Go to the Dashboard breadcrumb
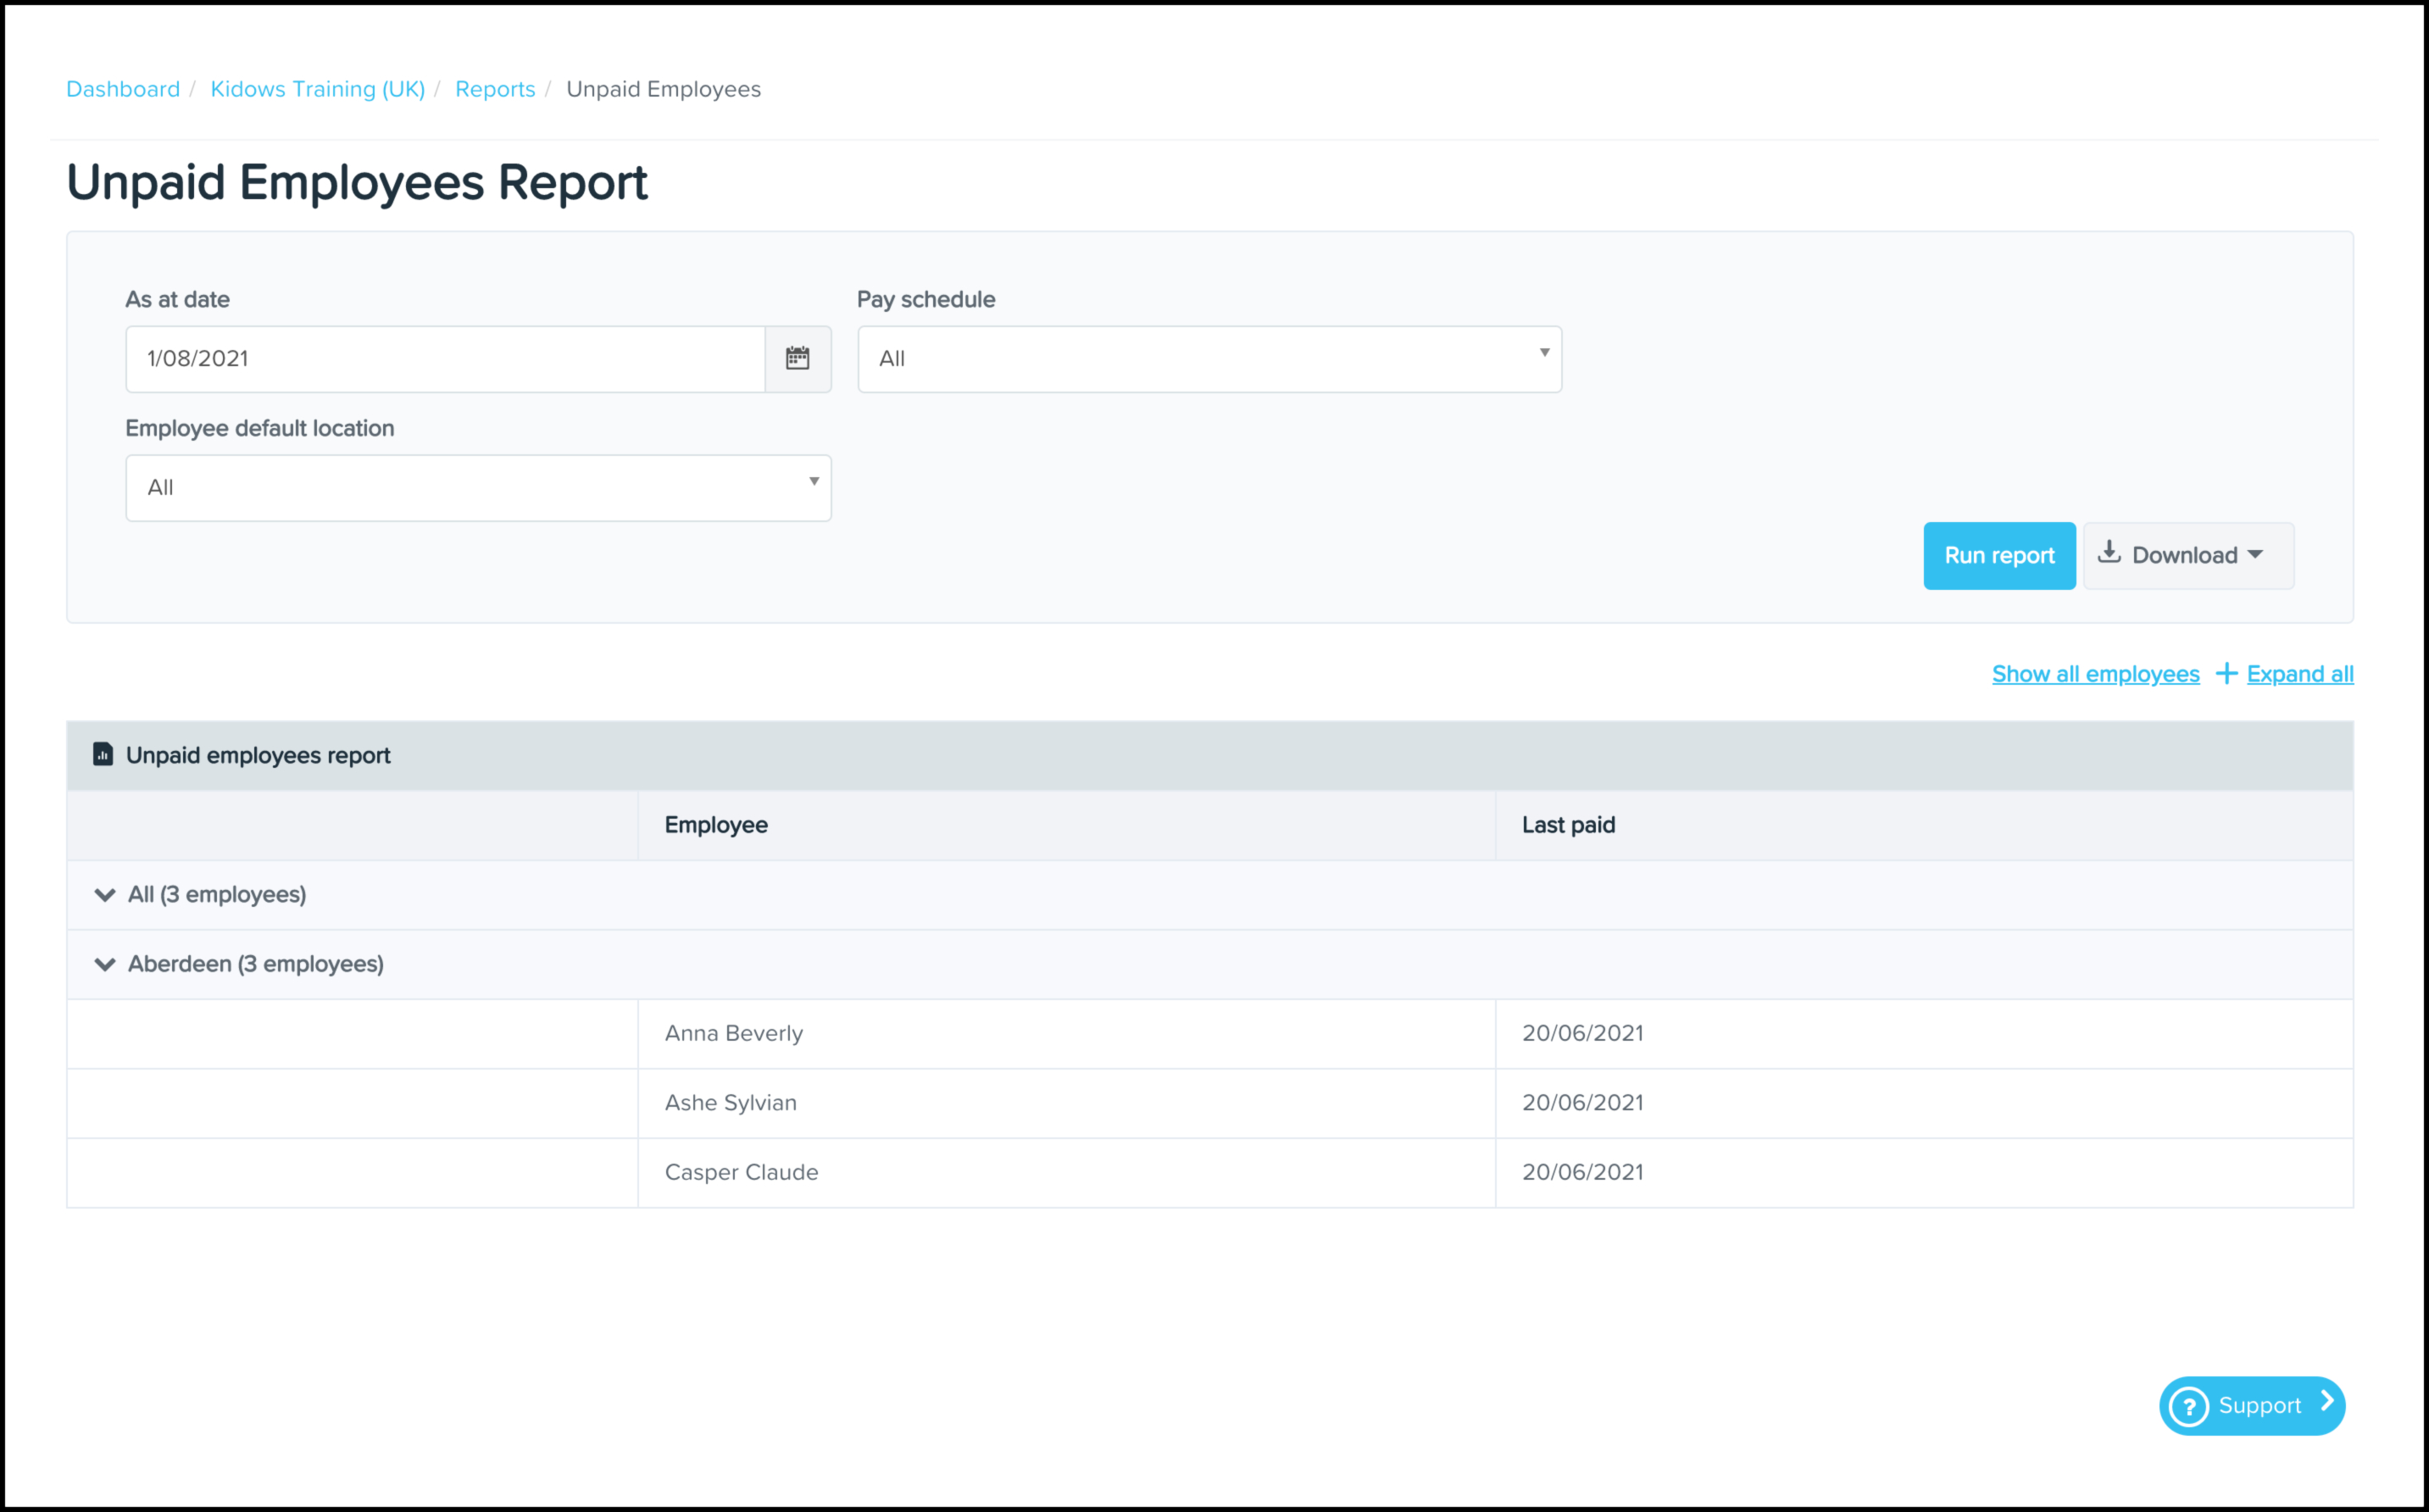Viewport: 2429px width, 1512px height. [123, 89]
